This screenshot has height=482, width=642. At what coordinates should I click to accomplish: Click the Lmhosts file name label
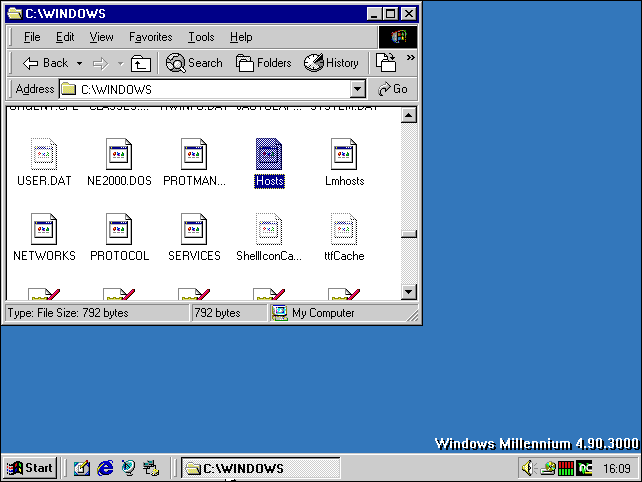tap(344, 181)
